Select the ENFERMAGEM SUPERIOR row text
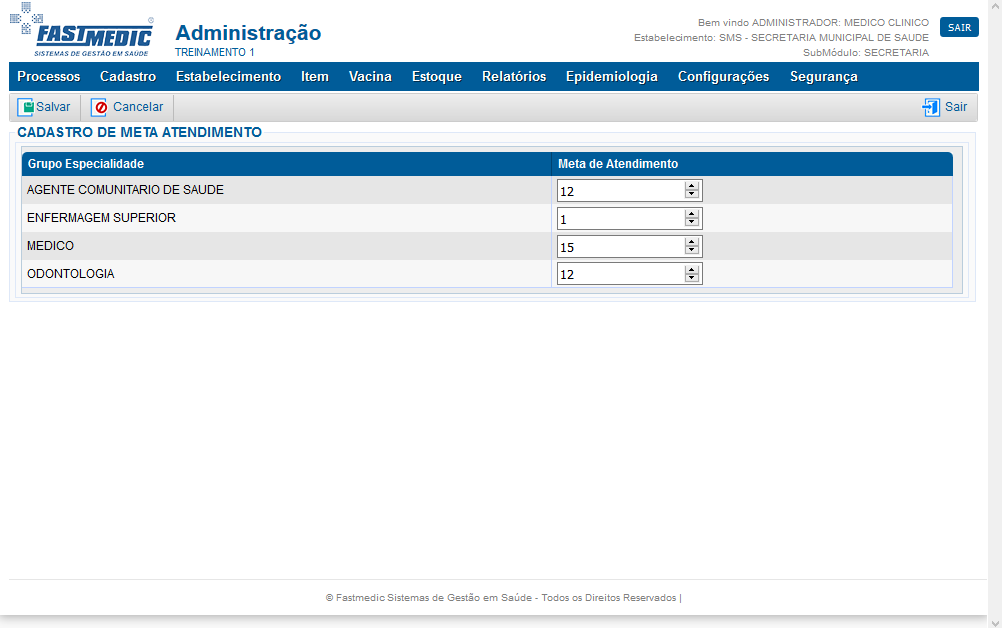The image size is (1002, 628). click(x=101, y=218)
